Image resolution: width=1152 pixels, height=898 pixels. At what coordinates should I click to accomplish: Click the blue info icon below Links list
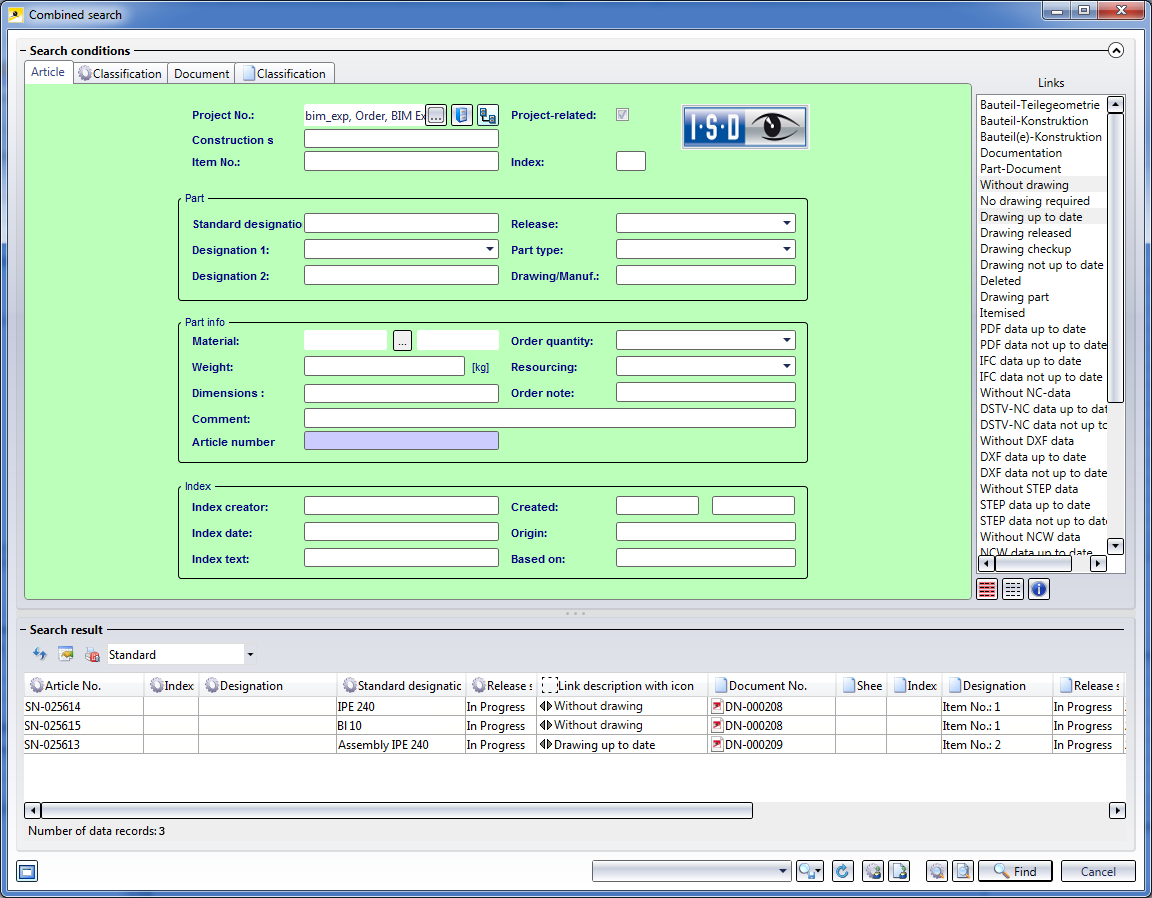1039,589
